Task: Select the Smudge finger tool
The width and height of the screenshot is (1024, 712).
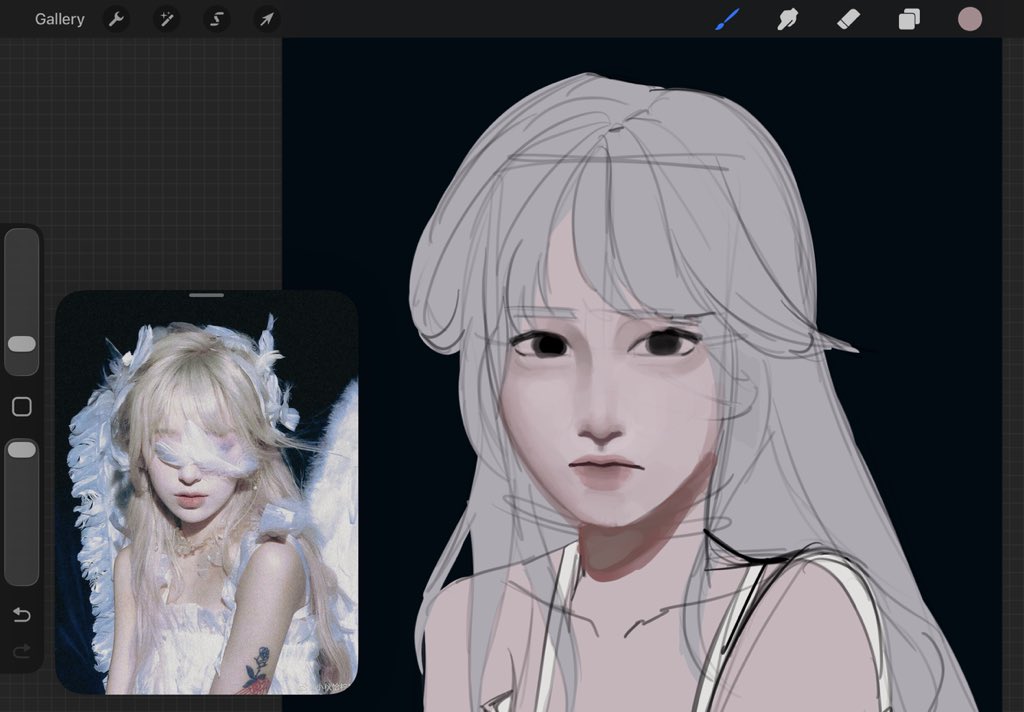Action: [x=788, y=20]
